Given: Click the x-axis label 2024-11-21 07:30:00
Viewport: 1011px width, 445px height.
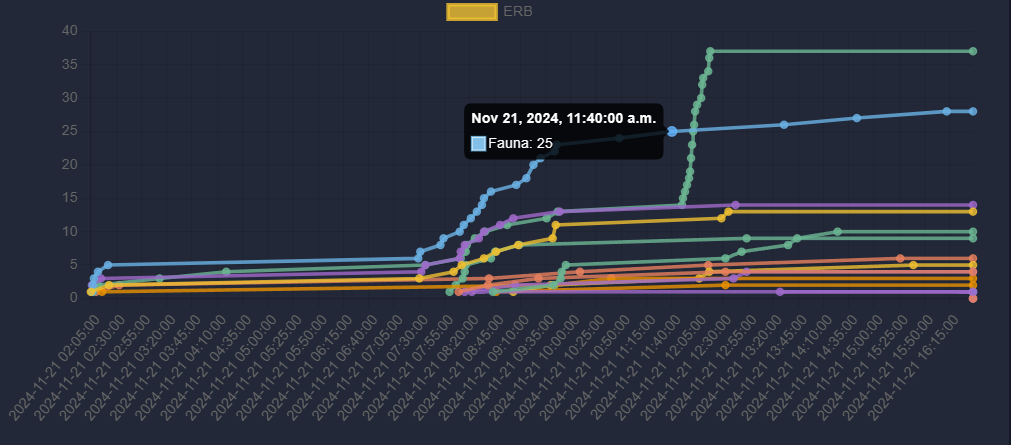Looking at the screenshot, I should [x=383, y=366].
